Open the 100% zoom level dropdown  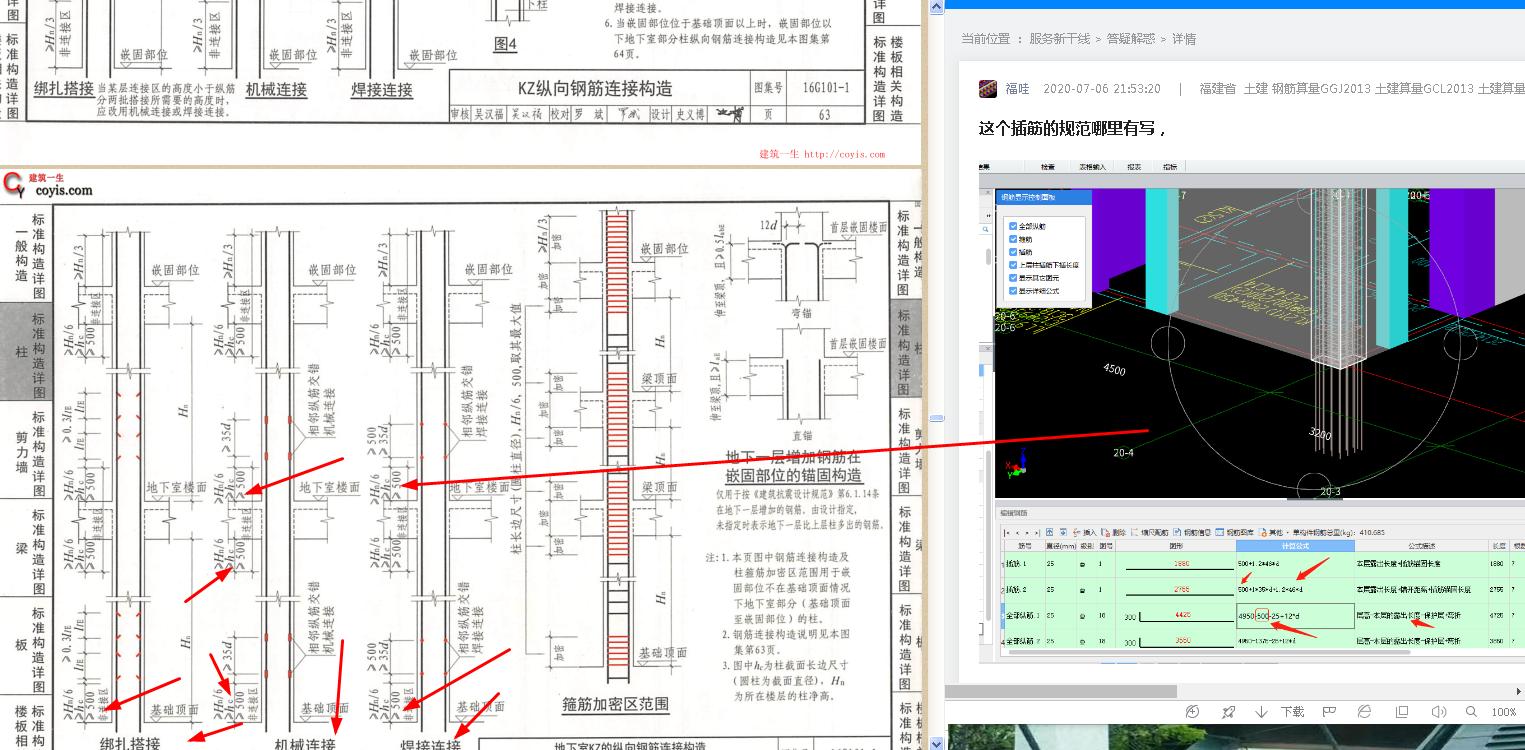click(x=1504, y=712)
